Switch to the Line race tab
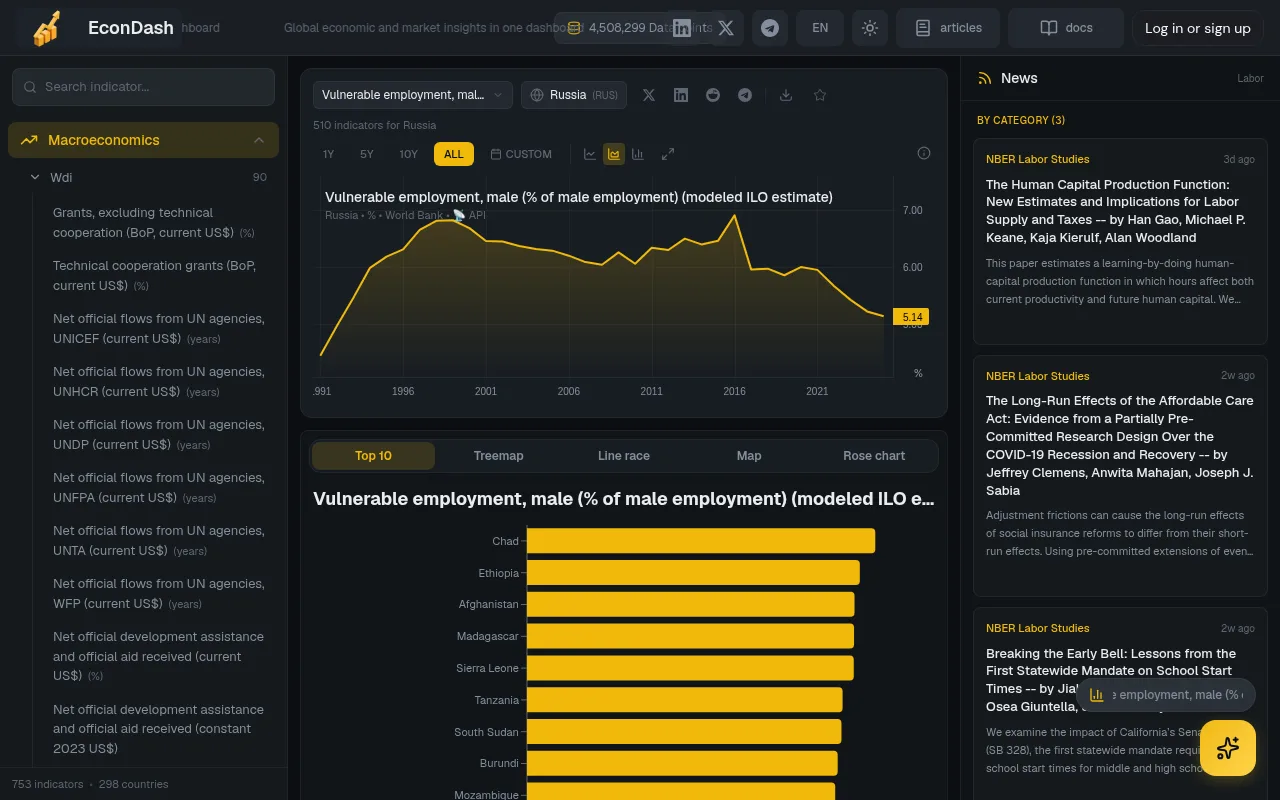This screenshot has height=800, width=1280. [x=624, y=456]
